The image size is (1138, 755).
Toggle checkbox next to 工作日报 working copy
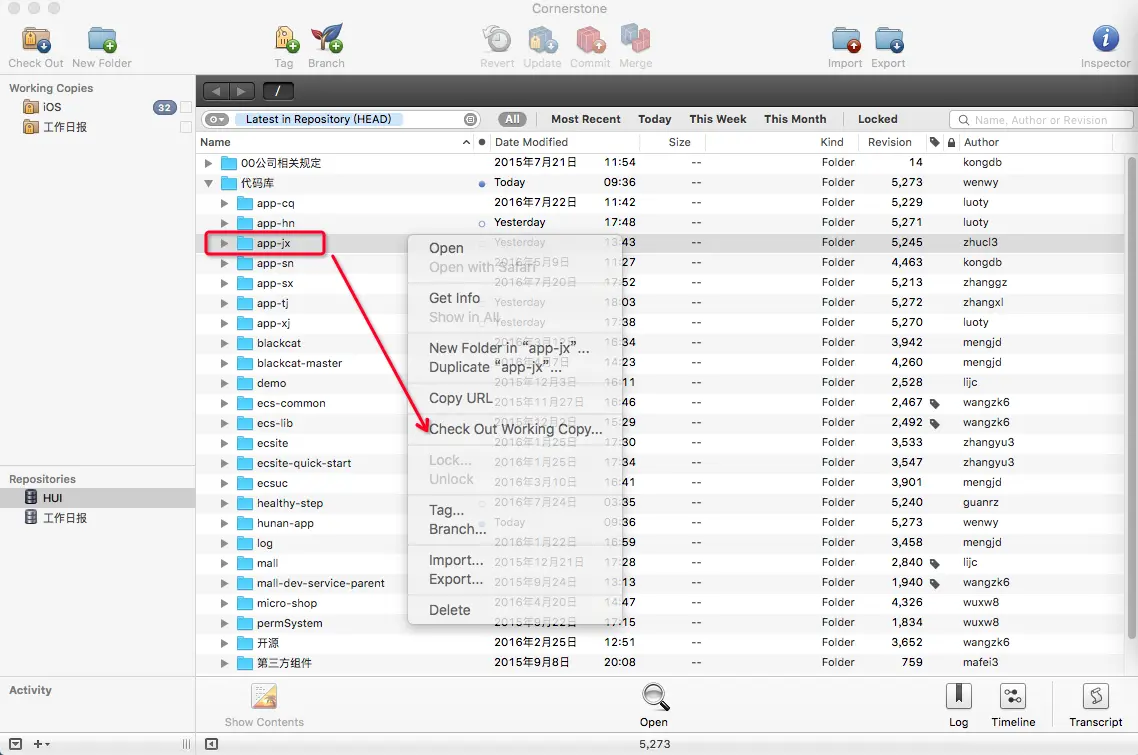tap(186, 127)
